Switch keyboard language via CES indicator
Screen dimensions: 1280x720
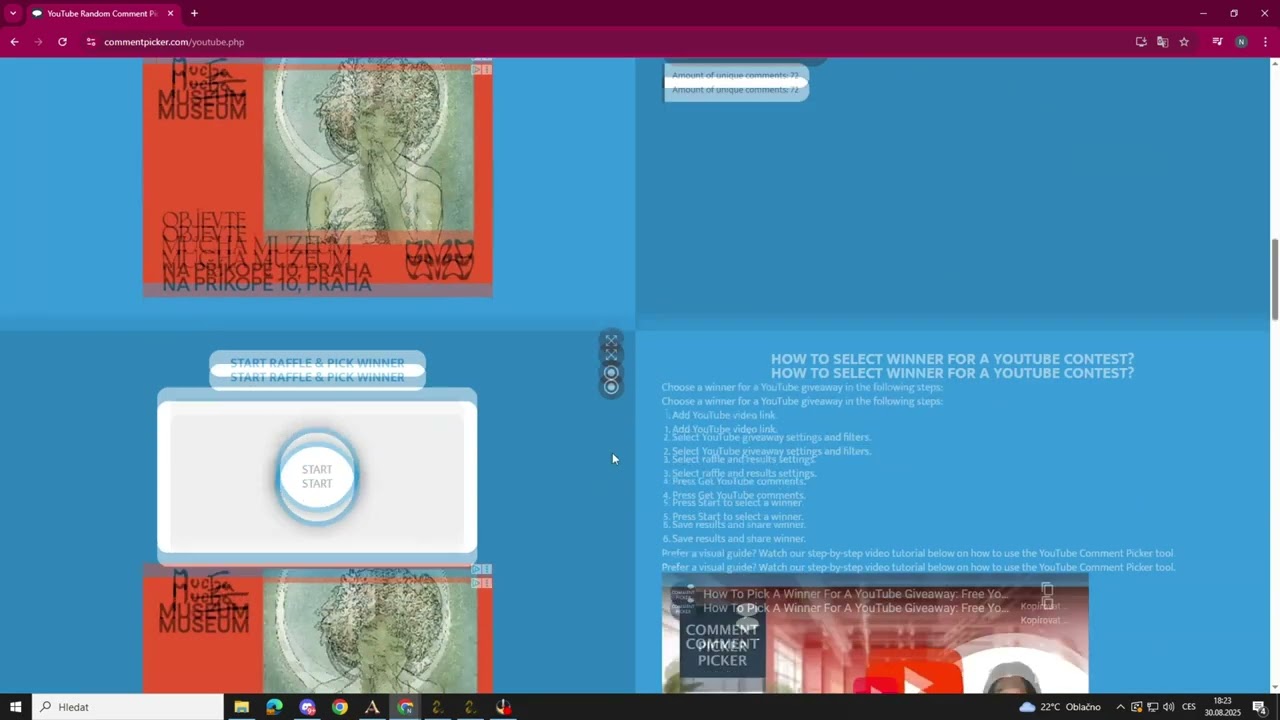1189,707
